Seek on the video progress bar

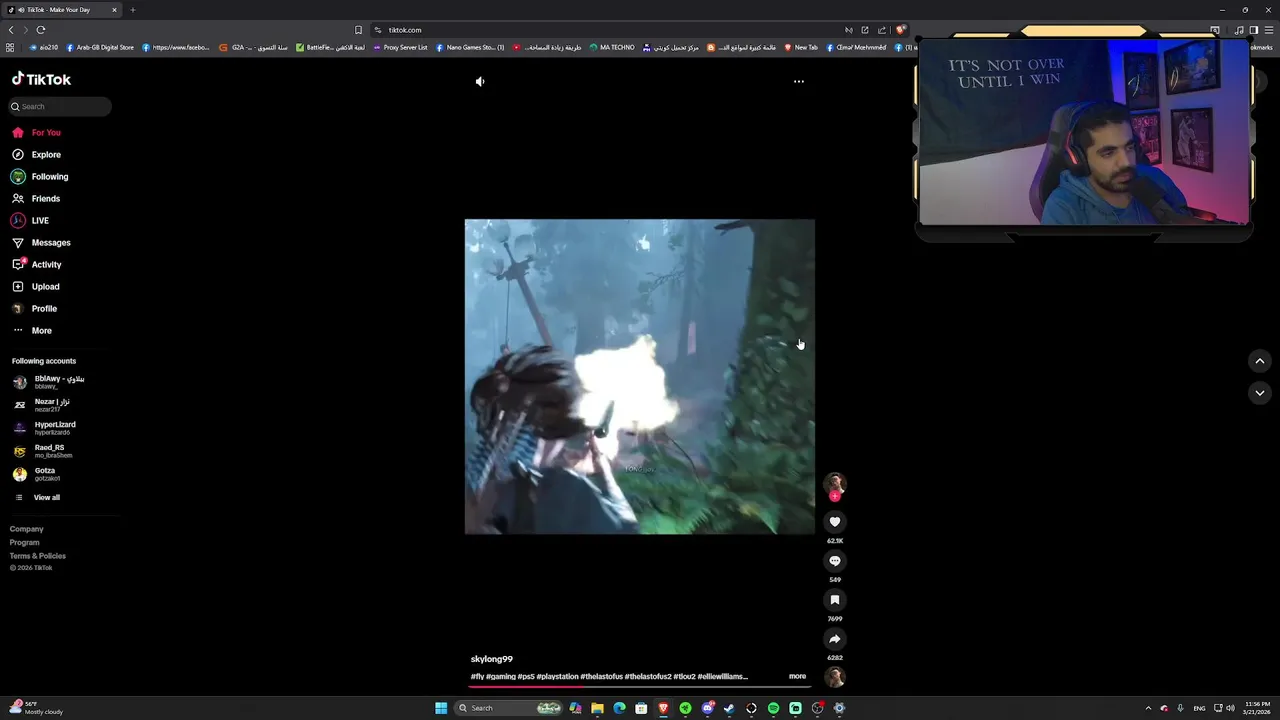640,686
